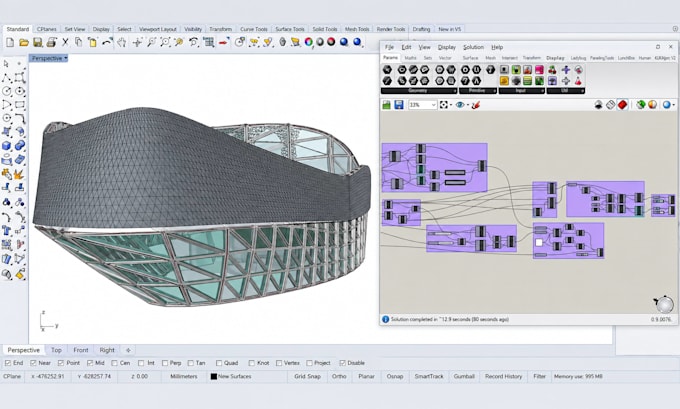Enable the Perp osnap checkbox
Image resolution: width=680 pixels, height=409 pixels.
pos(165,363)
